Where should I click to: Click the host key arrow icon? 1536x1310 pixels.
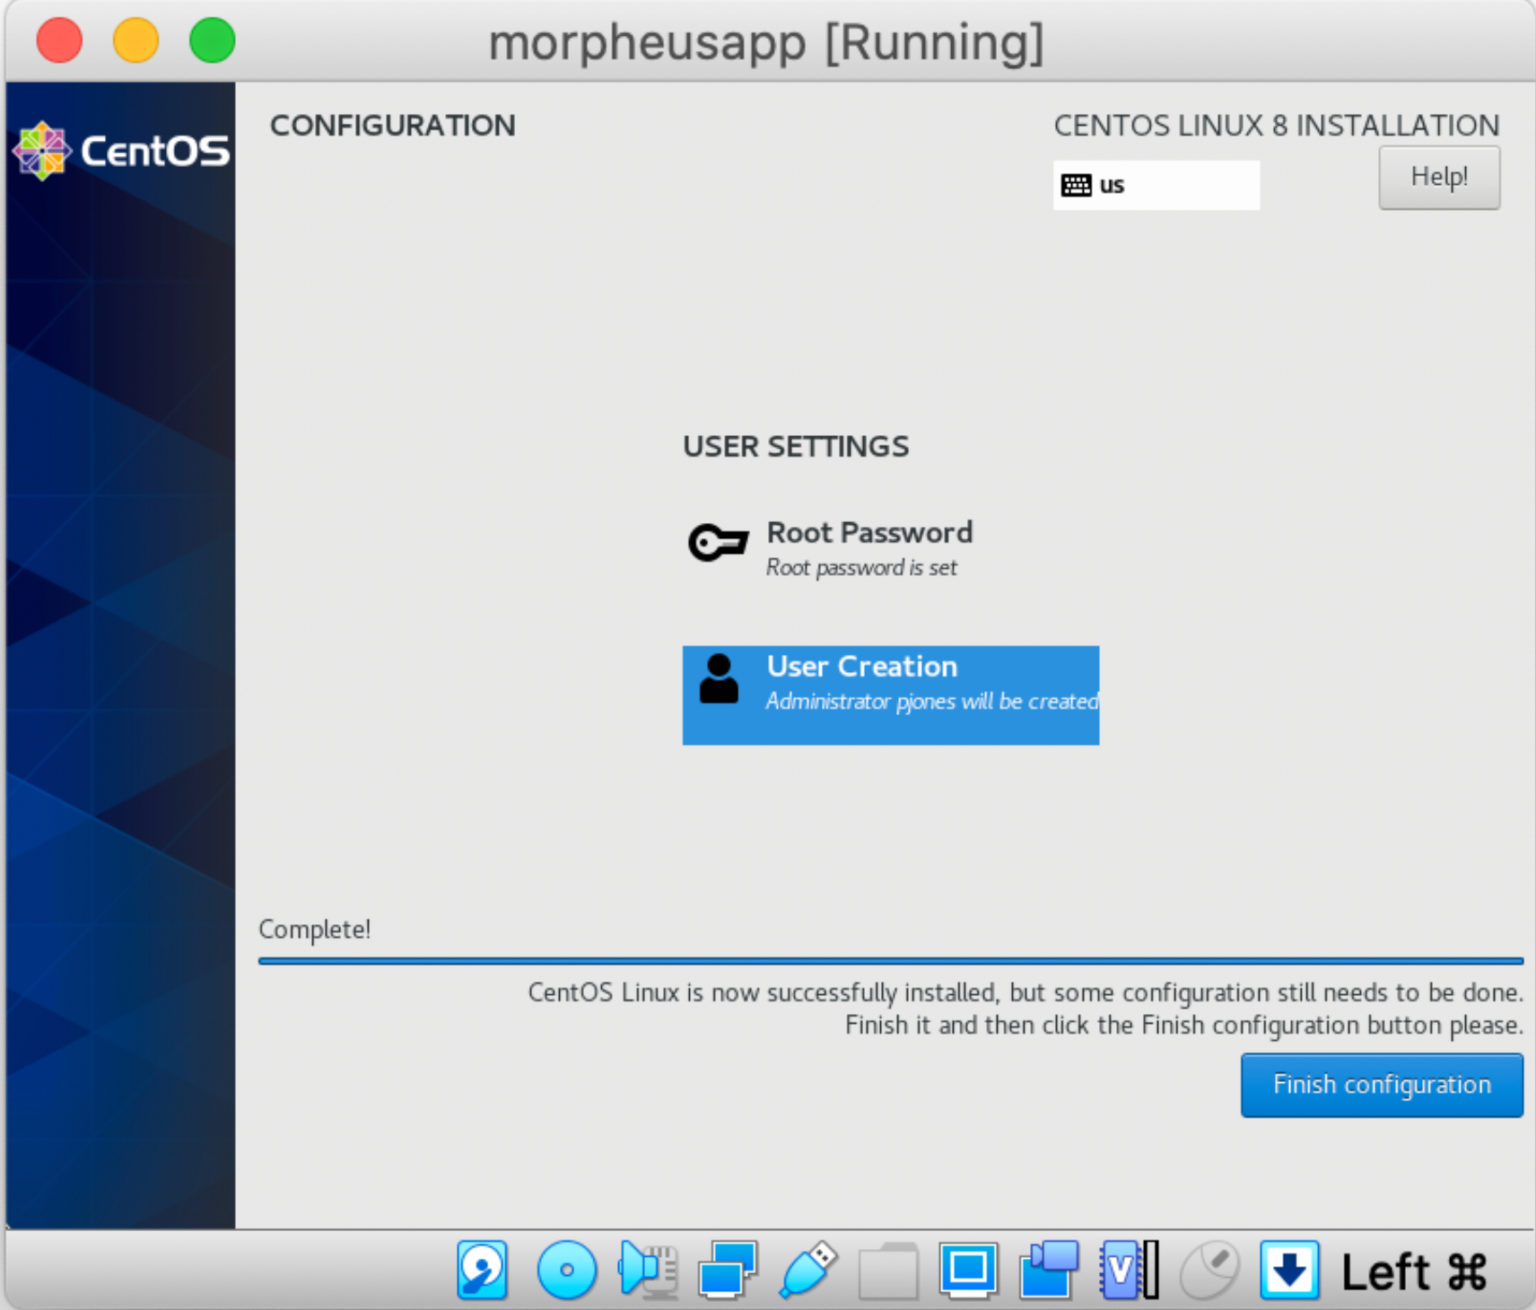[x=1289, y=1270]
